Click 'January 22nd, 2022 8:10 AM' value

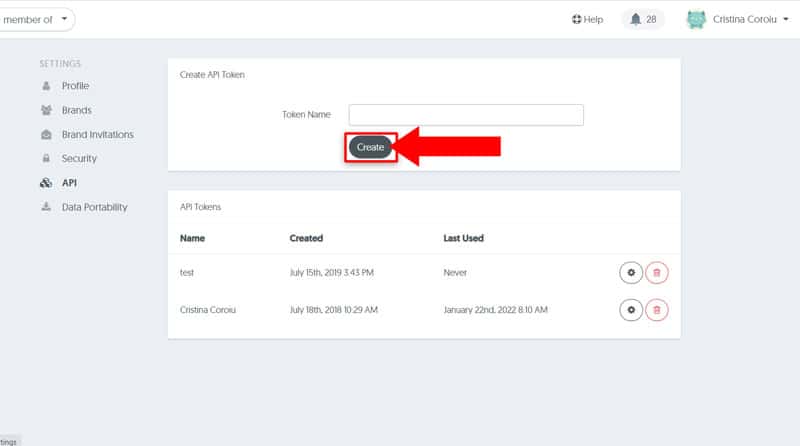pyautogui.click(x=495, y=310)
